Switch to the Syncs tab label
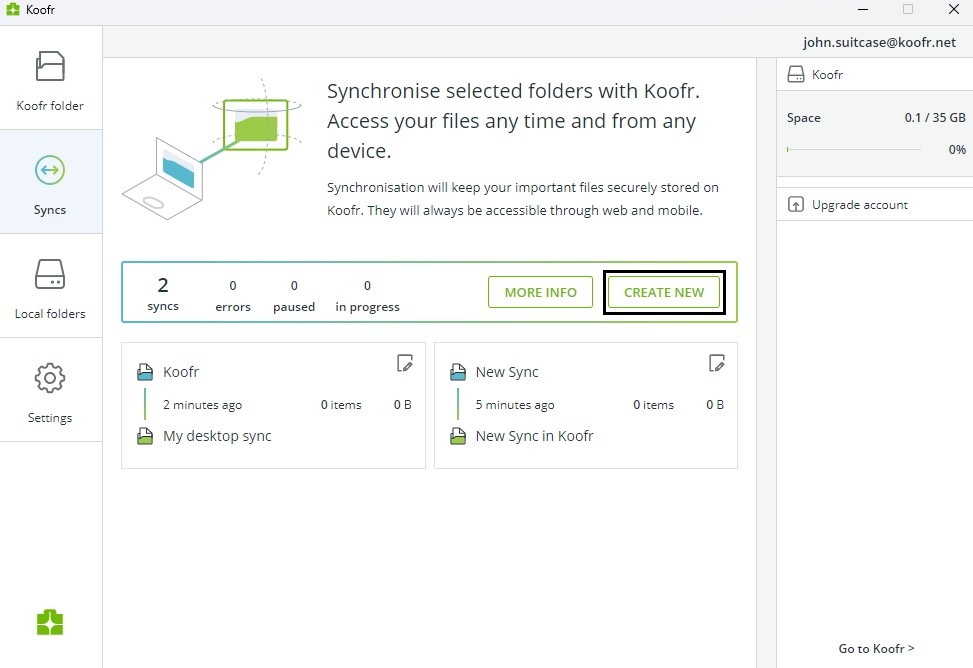This screenshot has height=668, width=973. click(50, 210)
